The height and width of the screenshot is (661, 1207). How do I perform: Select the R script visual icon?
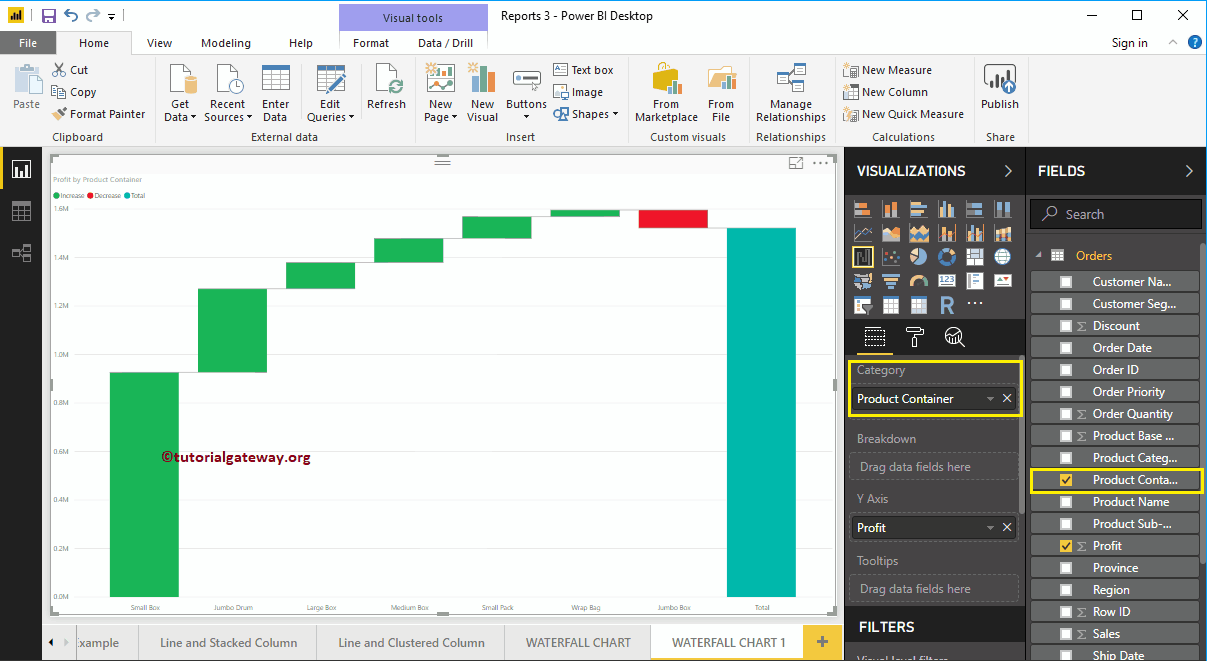pyautogui.click(x=946, y=304)
